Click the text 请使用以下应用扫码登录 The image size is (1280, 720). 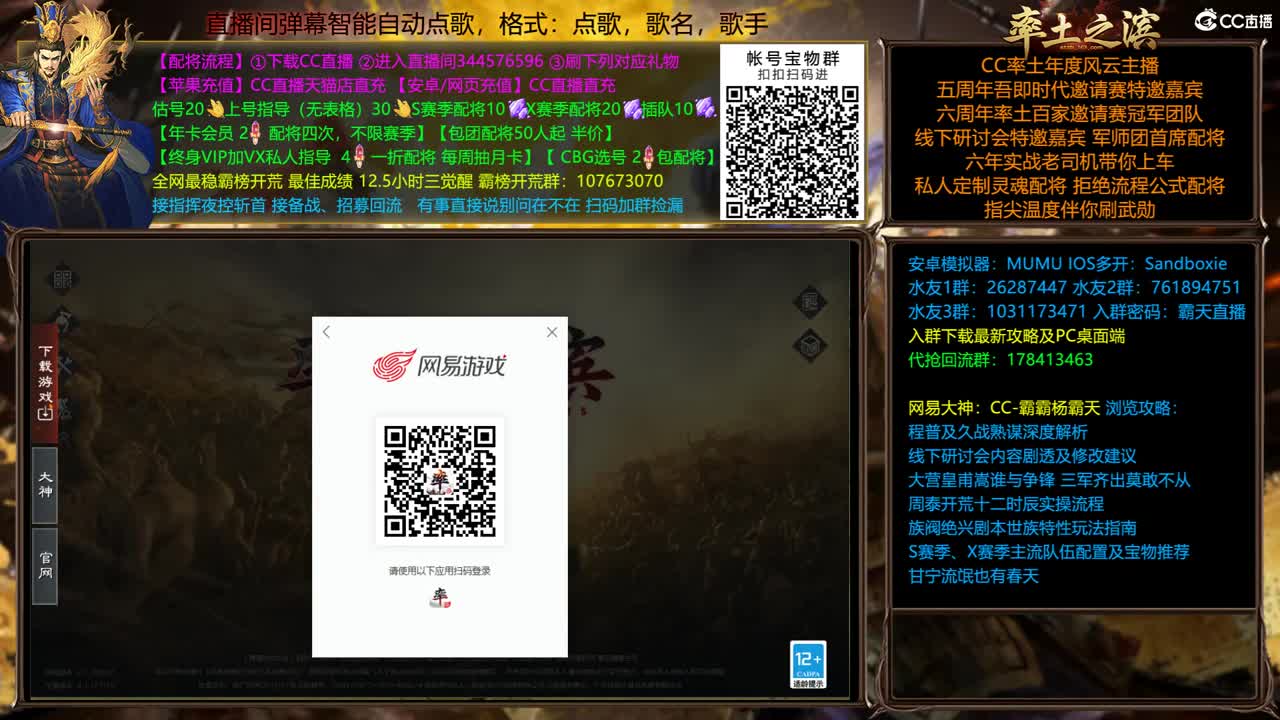coord(440,571)
